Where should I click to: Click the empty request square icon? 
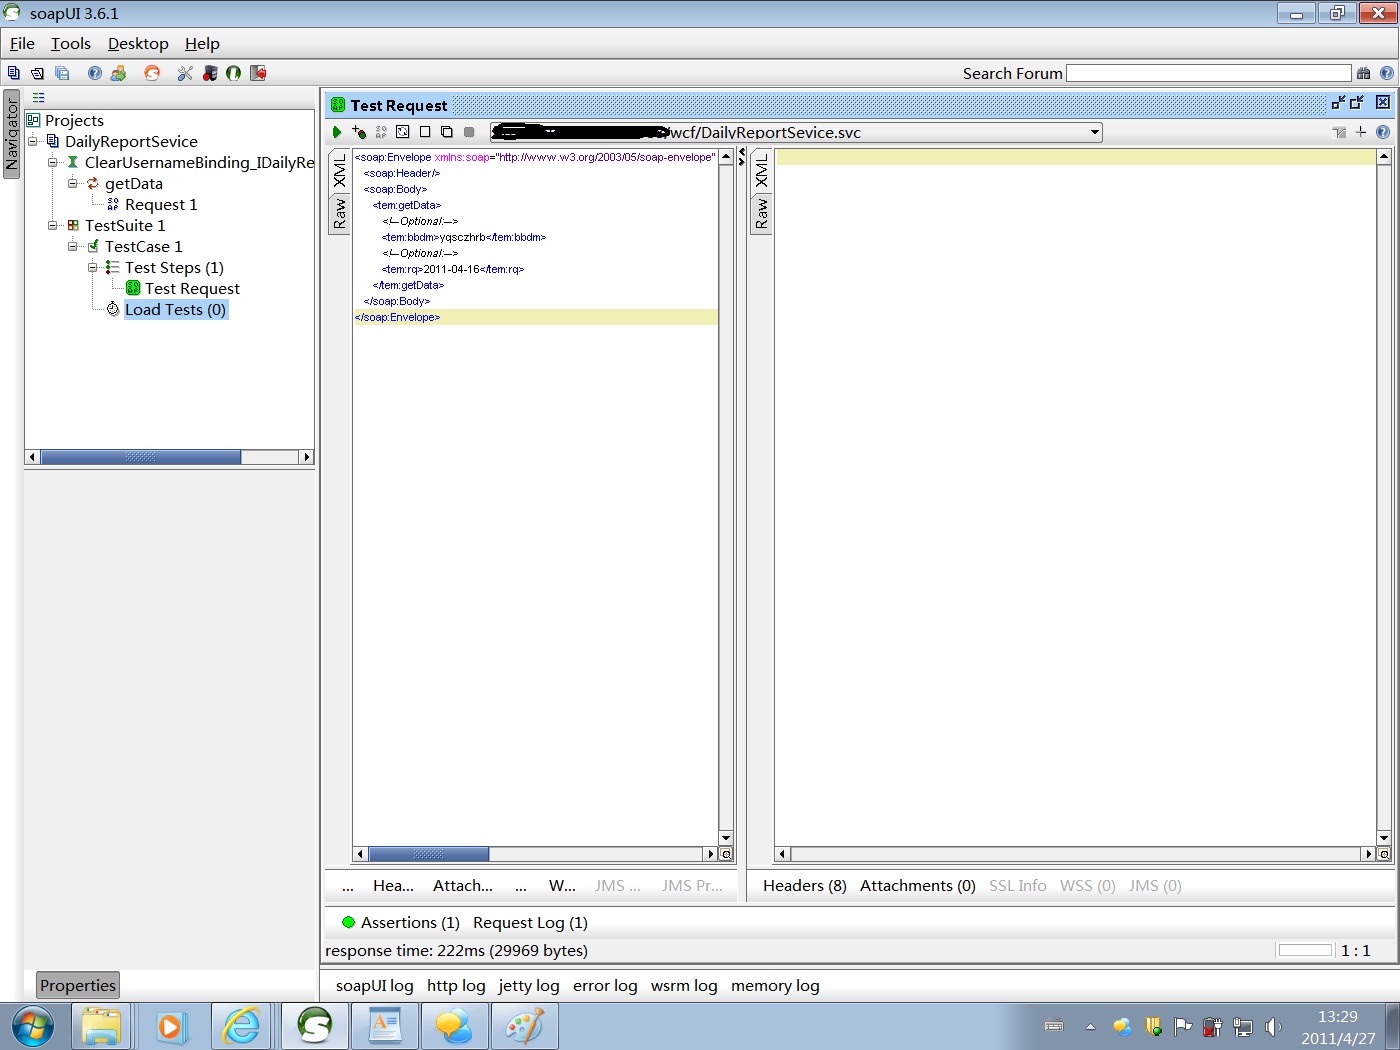[425, 132]
